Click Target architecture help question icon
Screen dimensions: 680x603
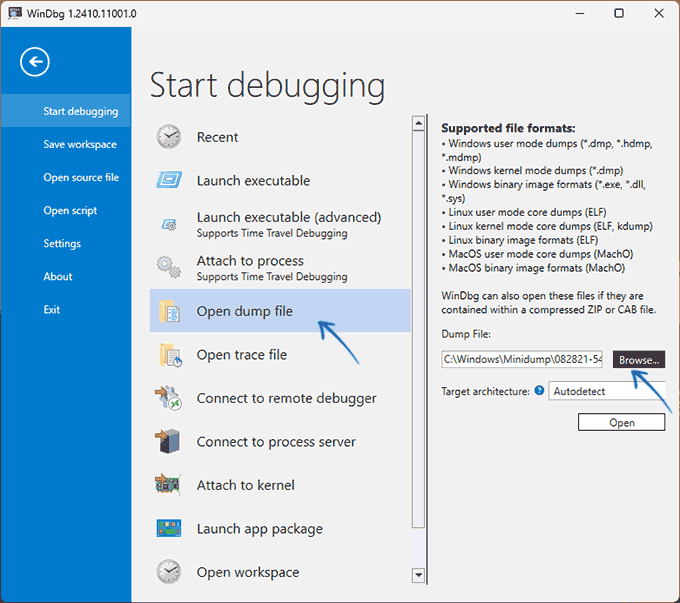(x=539, y=390)
